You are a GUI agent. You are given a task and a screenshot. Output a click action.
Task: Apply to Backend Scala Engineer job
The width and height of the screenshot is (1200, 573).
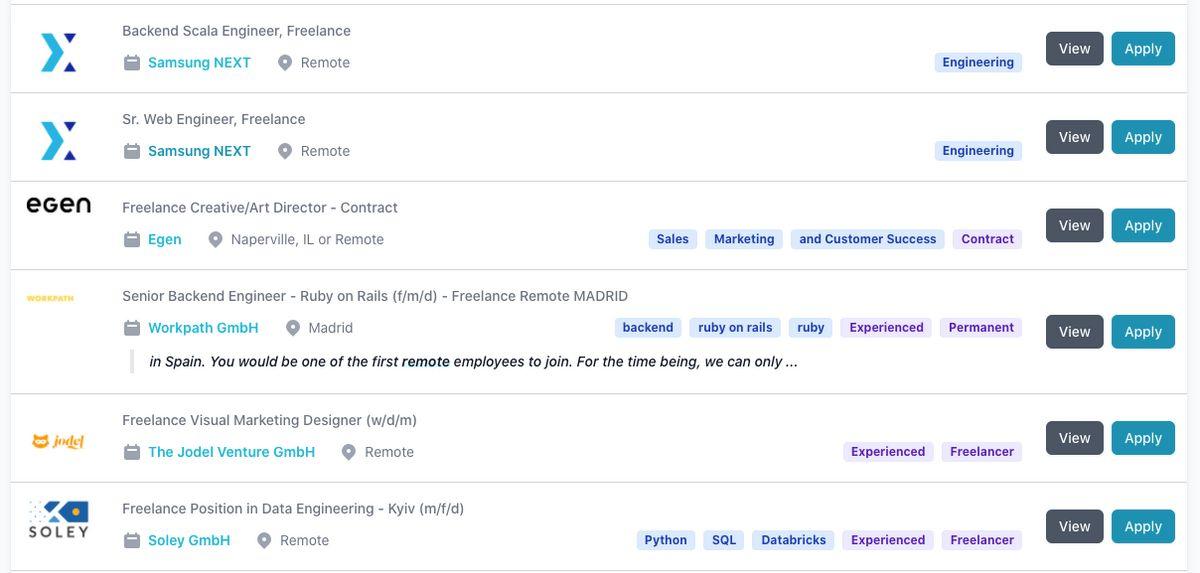[1142, 49]
